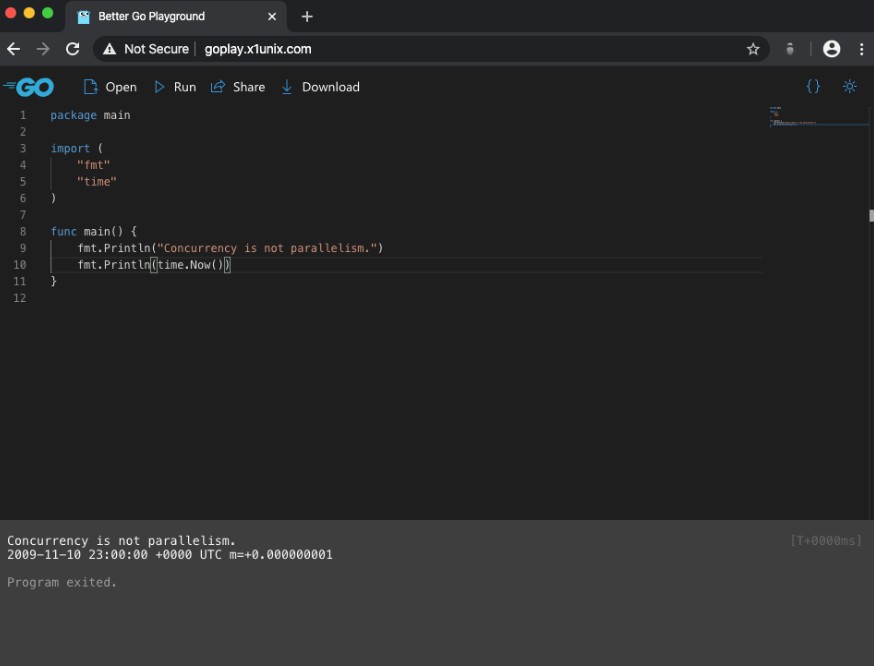Format code with the curly braces icon

[x=813, y=86]
